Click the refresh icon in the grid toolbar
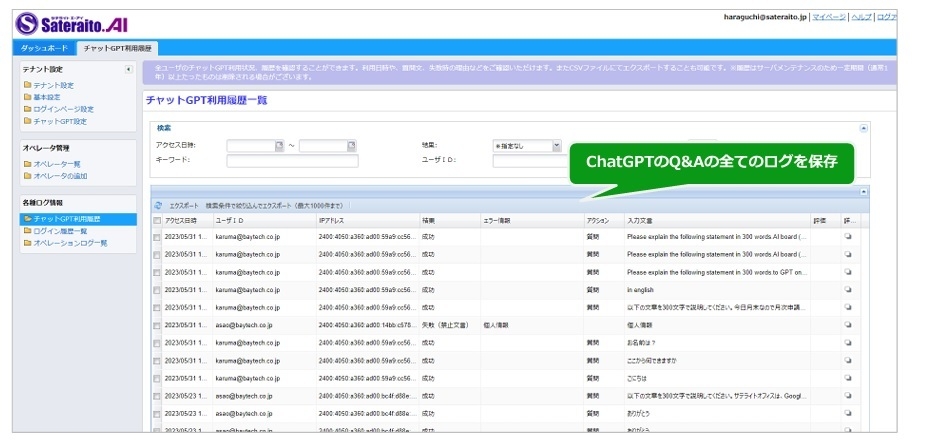 tap(158, 204)
